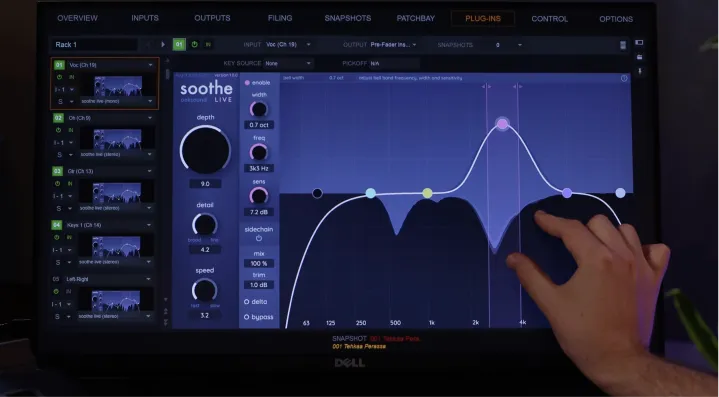Expand the KEY SOURCE None dropdown

(288, 63)
